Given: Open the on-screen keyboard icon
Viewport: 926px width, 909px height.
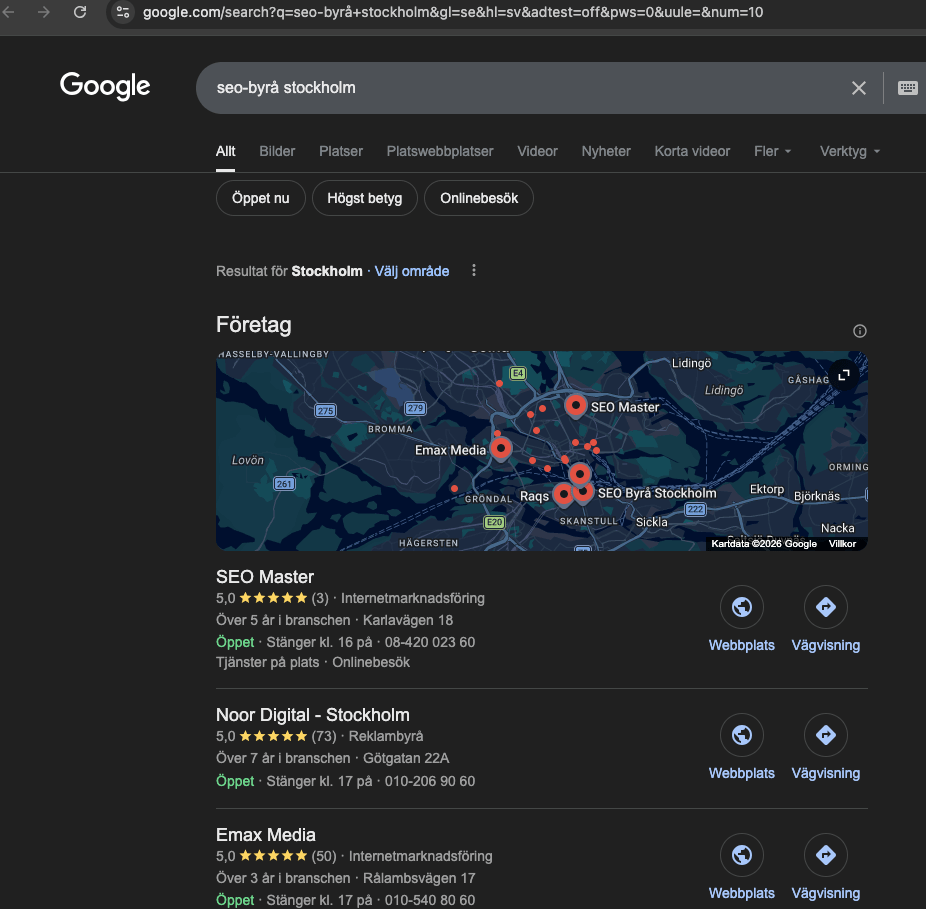Looking at the screenshot, I should point(907,88).
